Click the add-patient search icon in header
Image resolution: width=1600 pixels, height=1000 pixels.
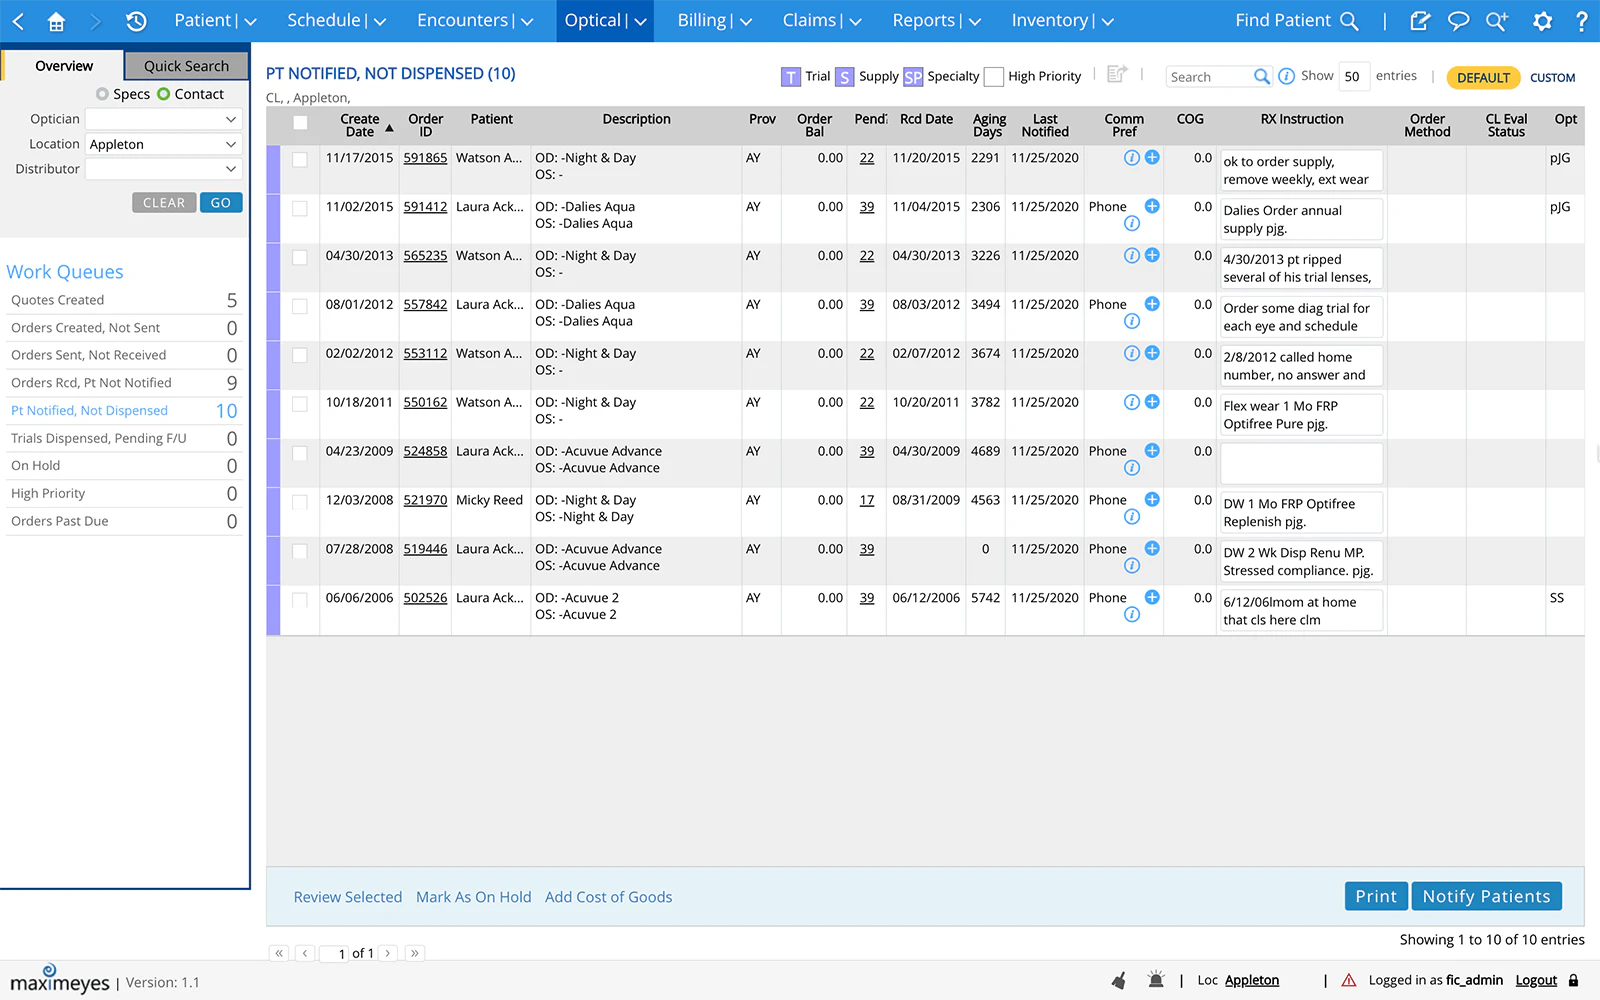click(x=1497, y=20)
